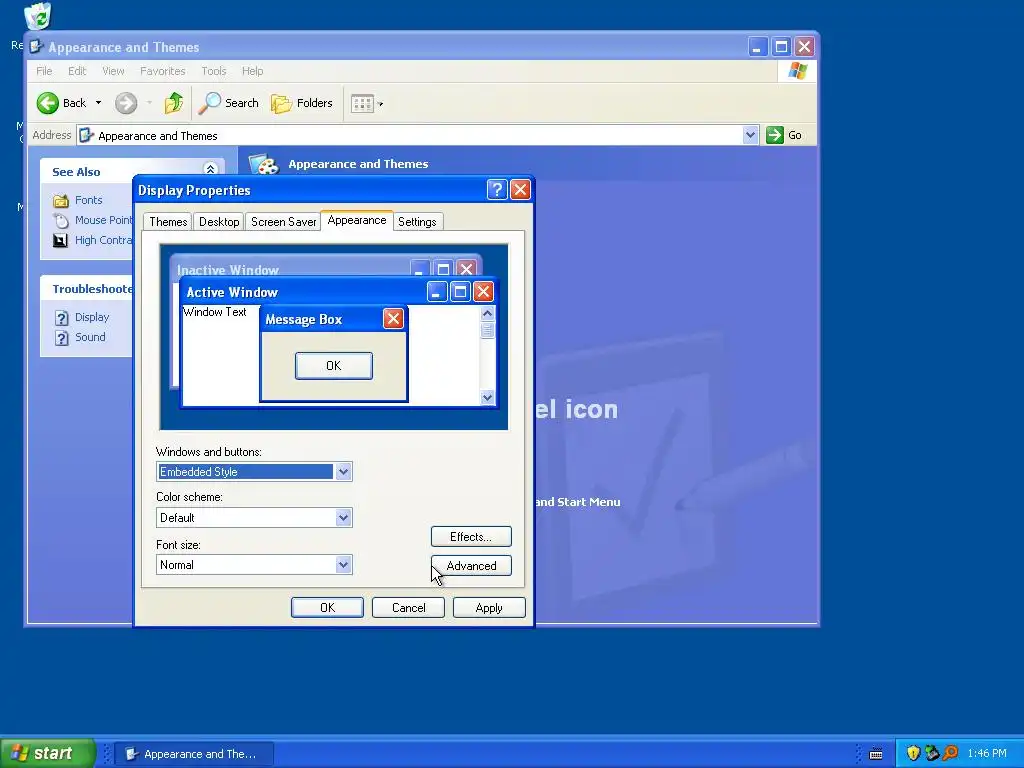Open the File menu
The image size is (1024, 768).
pos(44,71)
